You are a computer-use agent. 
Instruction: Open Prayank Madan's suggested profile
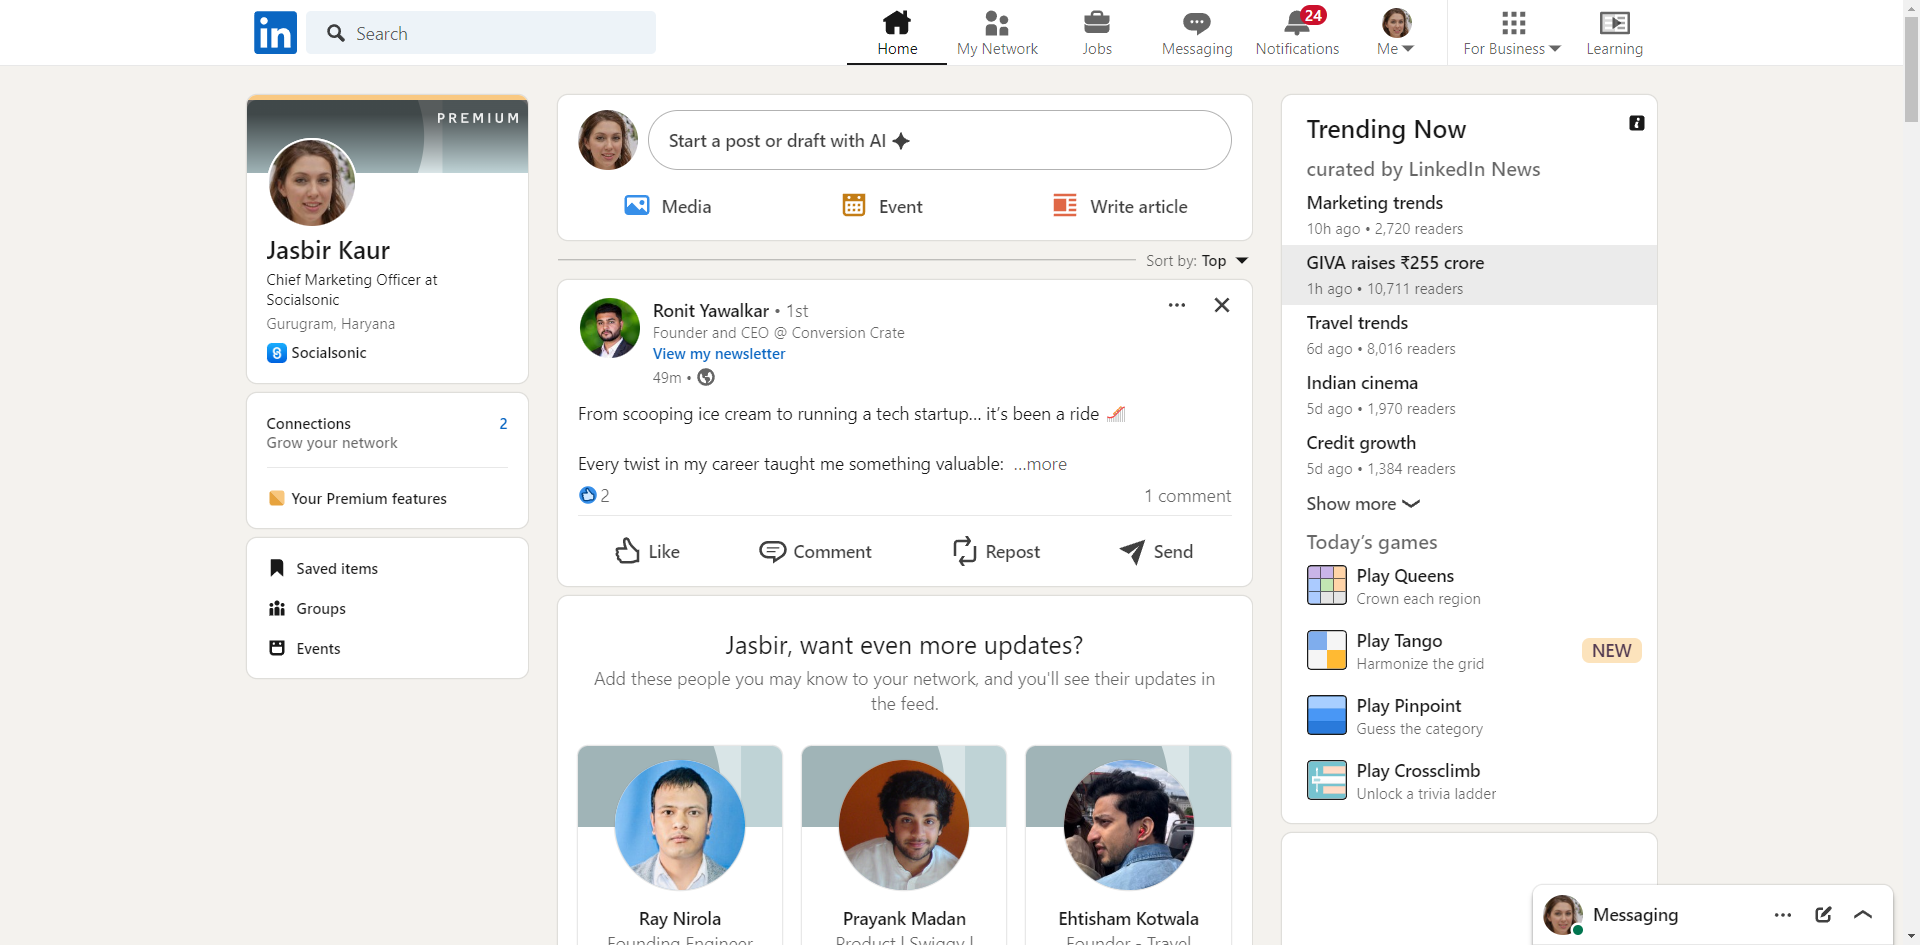coord(904,845)
